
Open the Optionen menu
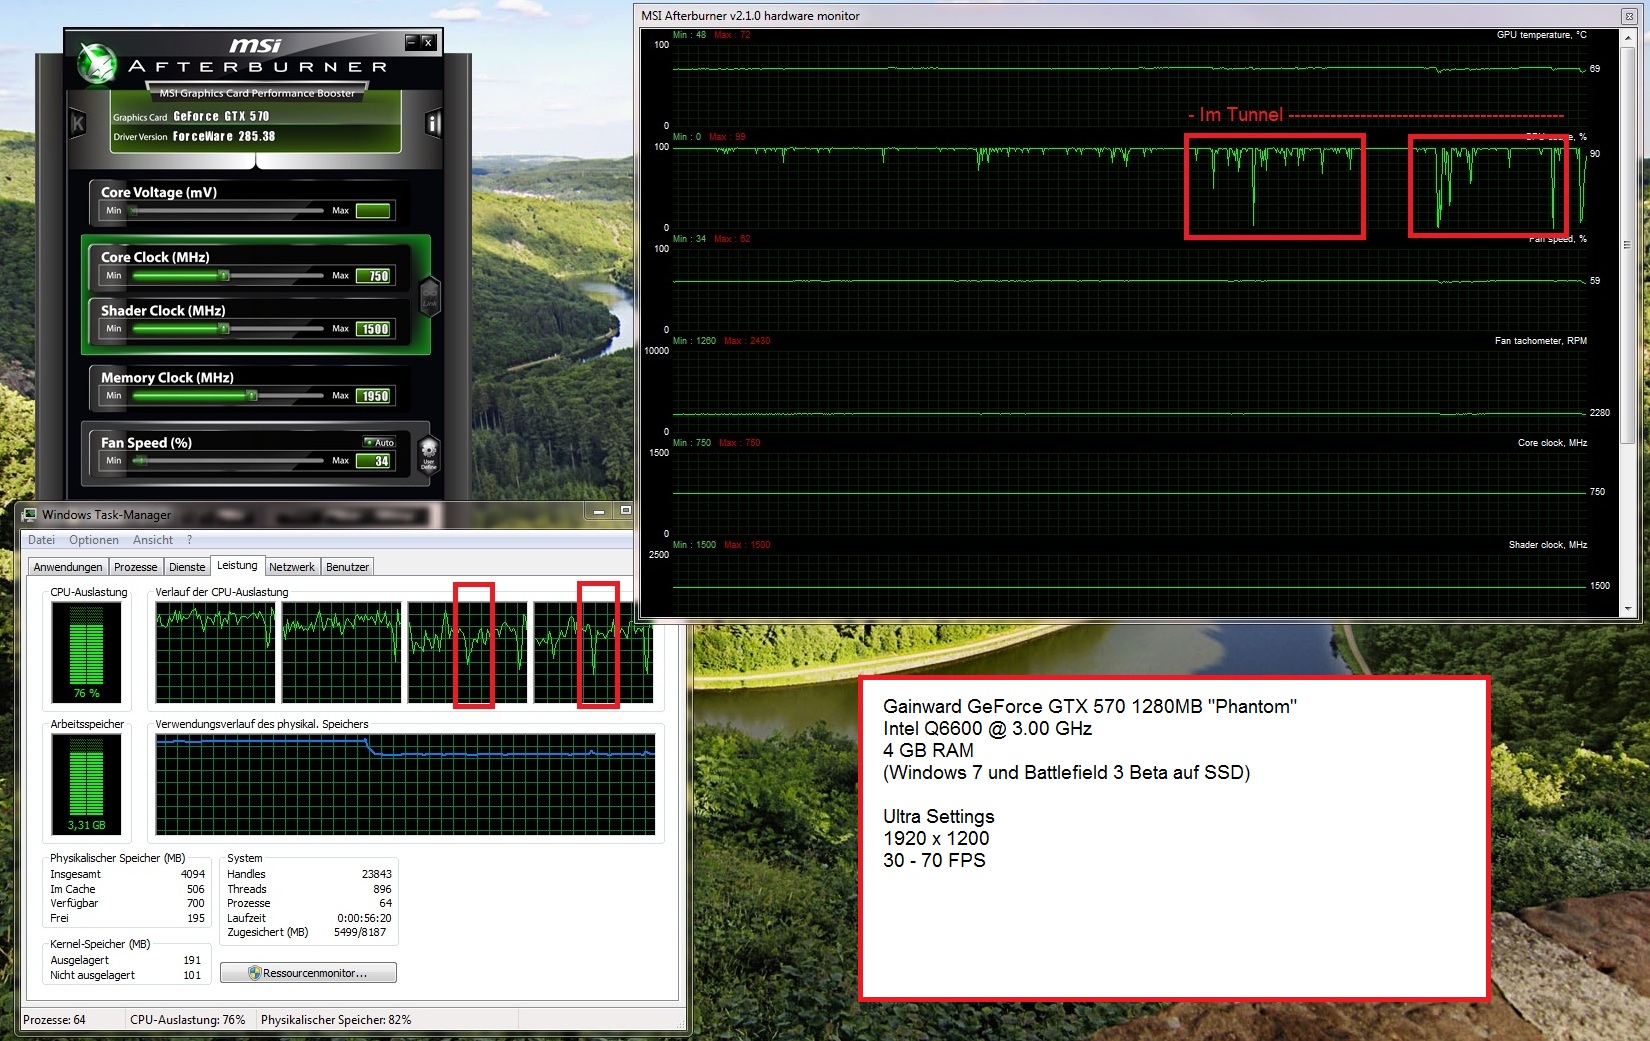[x=93, y=540]
